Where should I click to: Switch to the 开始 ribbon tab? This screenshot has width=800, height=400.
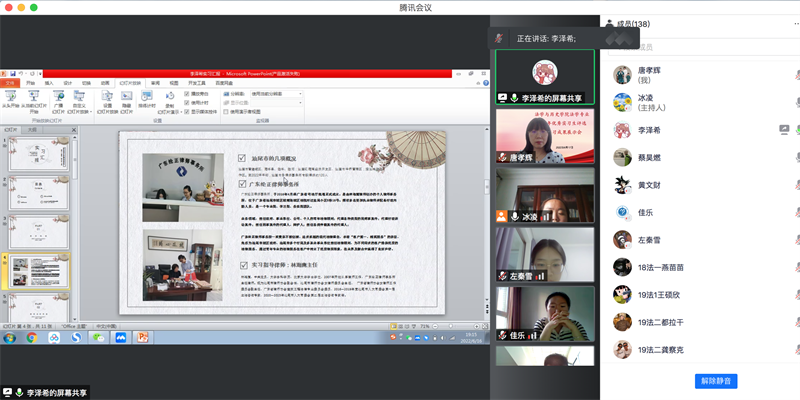tap(30, 83)
